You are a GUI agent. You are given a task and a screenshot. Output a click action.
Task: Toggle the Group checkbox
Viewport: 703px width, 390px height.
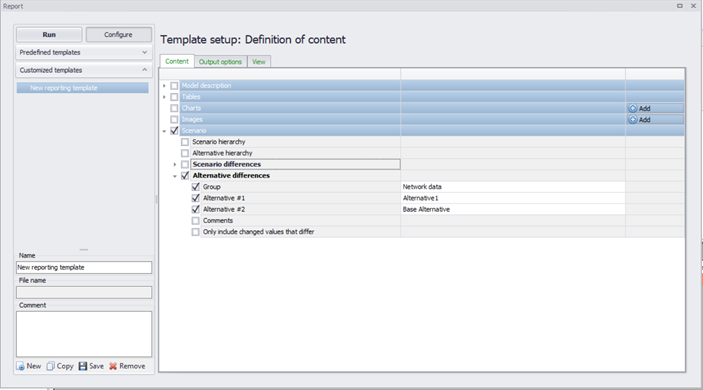click(x=195, y=187)
